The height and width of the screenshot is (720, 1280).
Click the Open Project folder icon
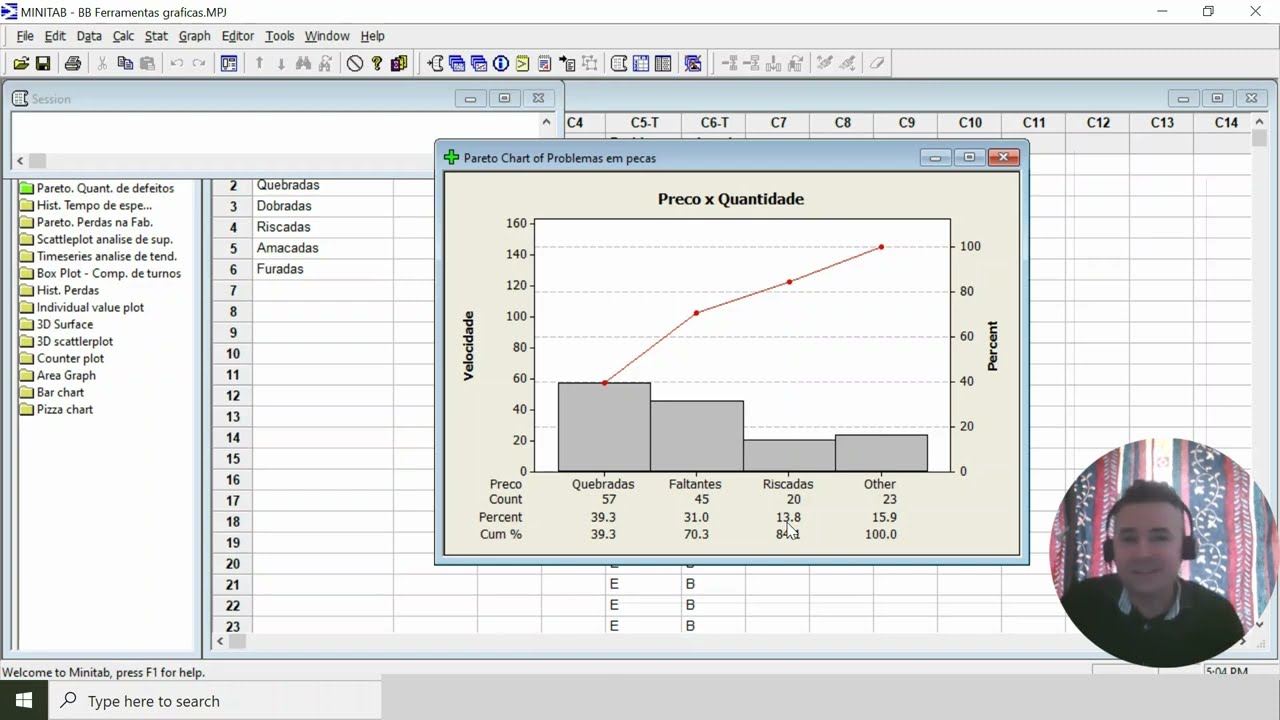pos(21,63)
